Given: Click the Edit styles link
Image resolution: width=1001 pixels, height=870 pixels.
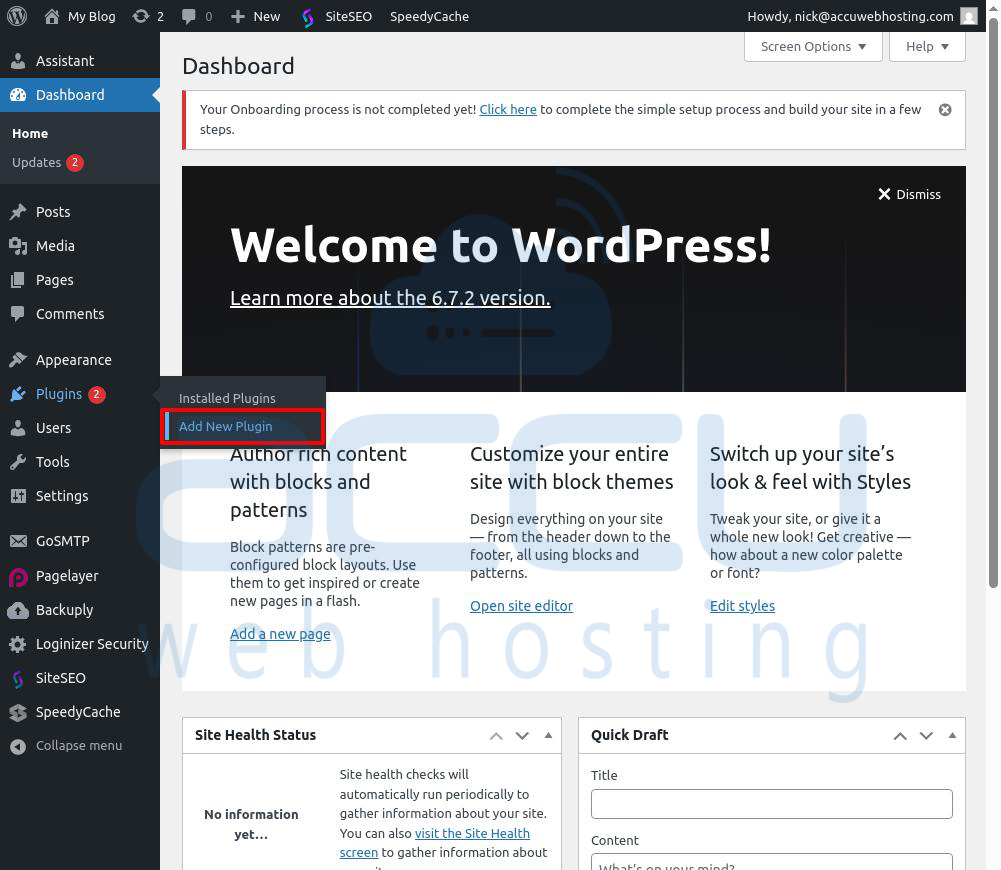Looking at the screenshot, I should point(742,606).
